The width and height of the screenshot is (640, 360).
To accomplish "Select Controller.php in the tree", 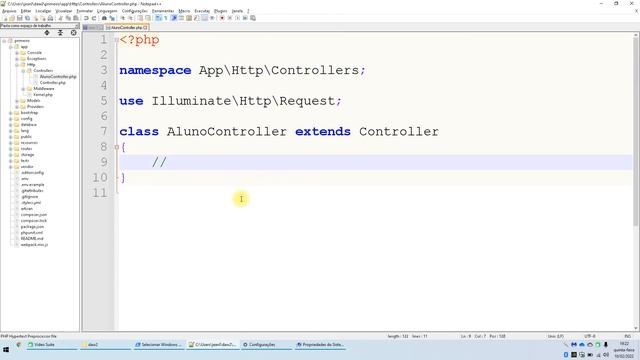I will 52,83.
